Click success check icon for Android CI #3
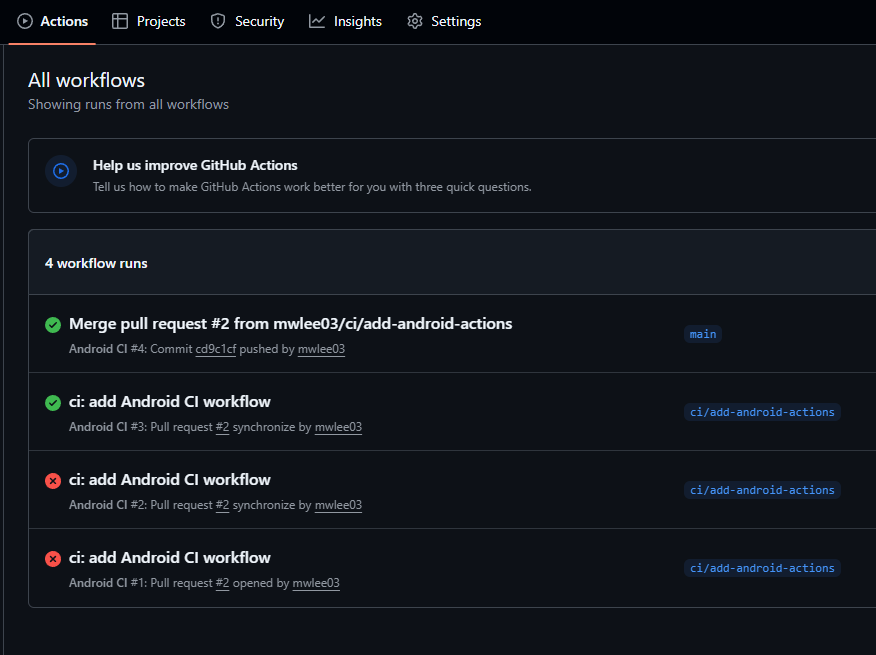876x655 pixels. pyautogui.click(x=53, y=402)
